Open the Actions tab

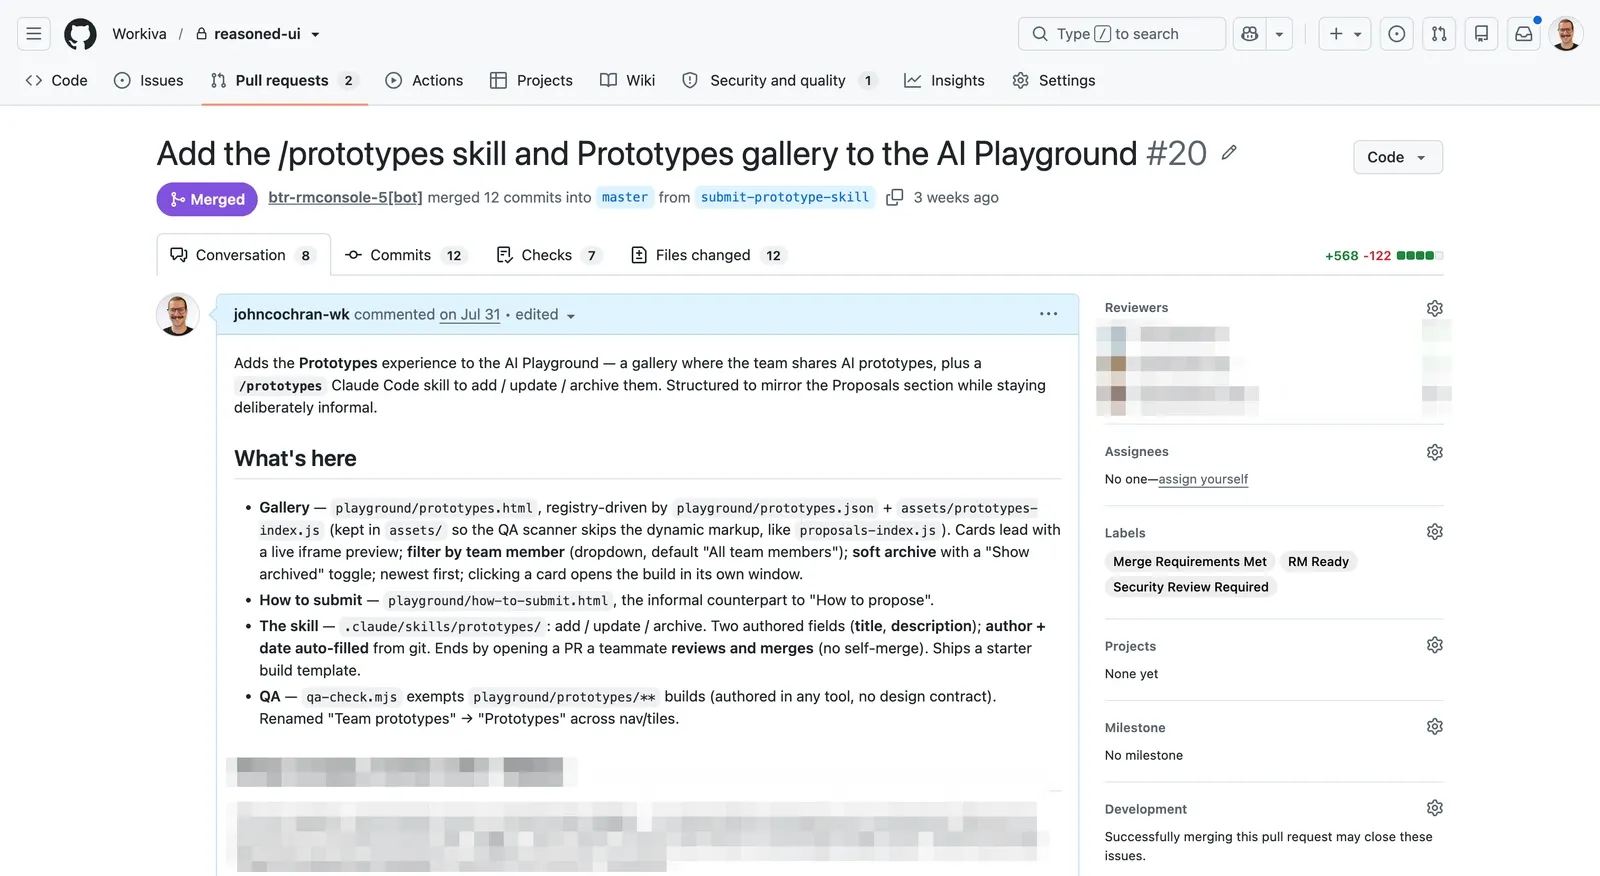[x=424, y=80]
